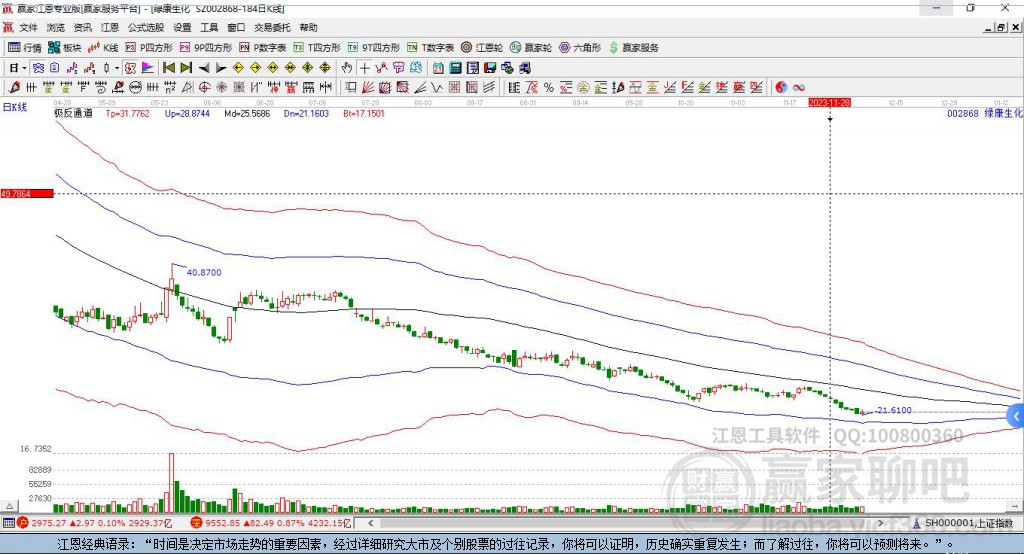Click the 沪 index status icon

pyautogui.click(x=24, y=523)
